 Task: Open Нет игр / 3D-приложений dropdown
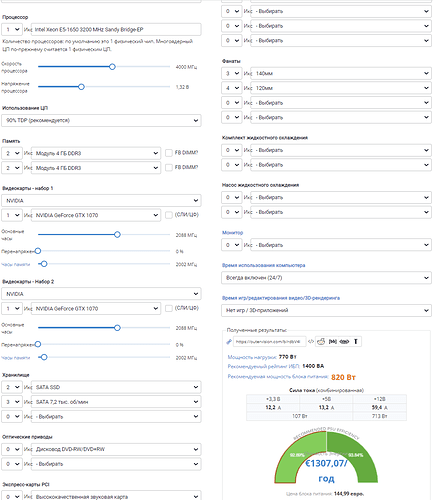[x=326, y=310]
